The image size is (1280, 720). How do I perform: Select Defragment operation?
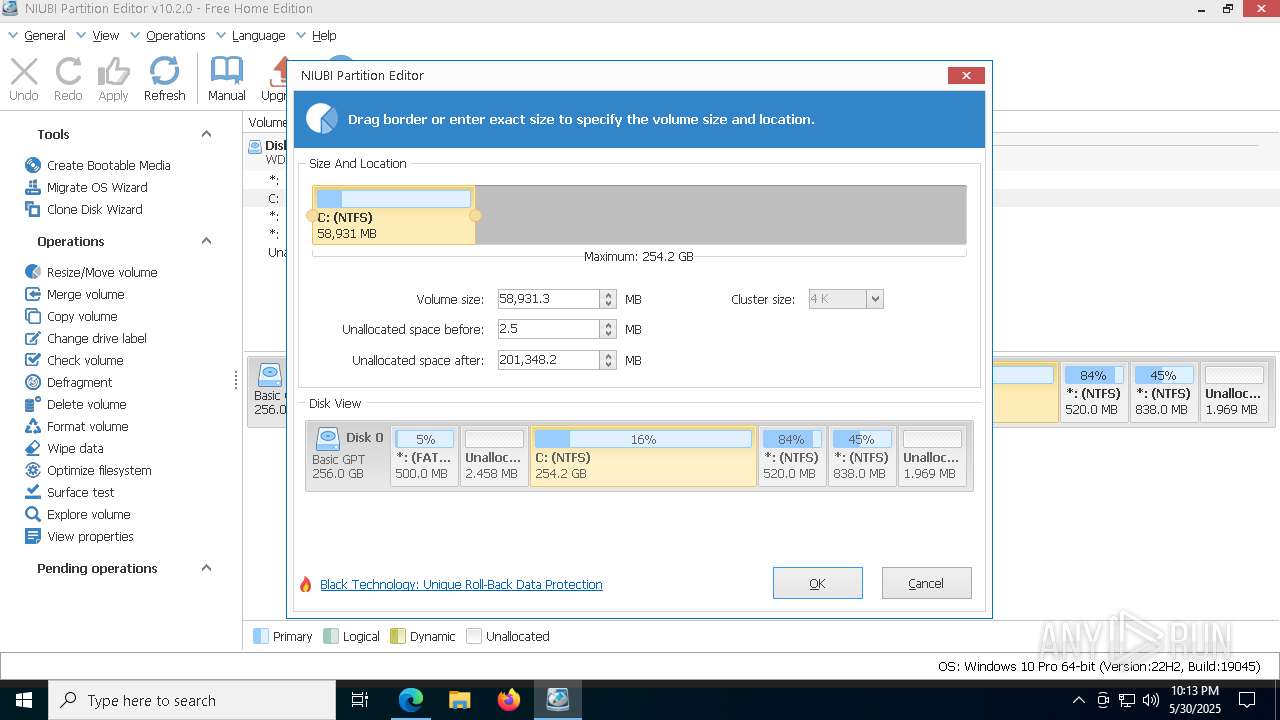click(69, 382)
